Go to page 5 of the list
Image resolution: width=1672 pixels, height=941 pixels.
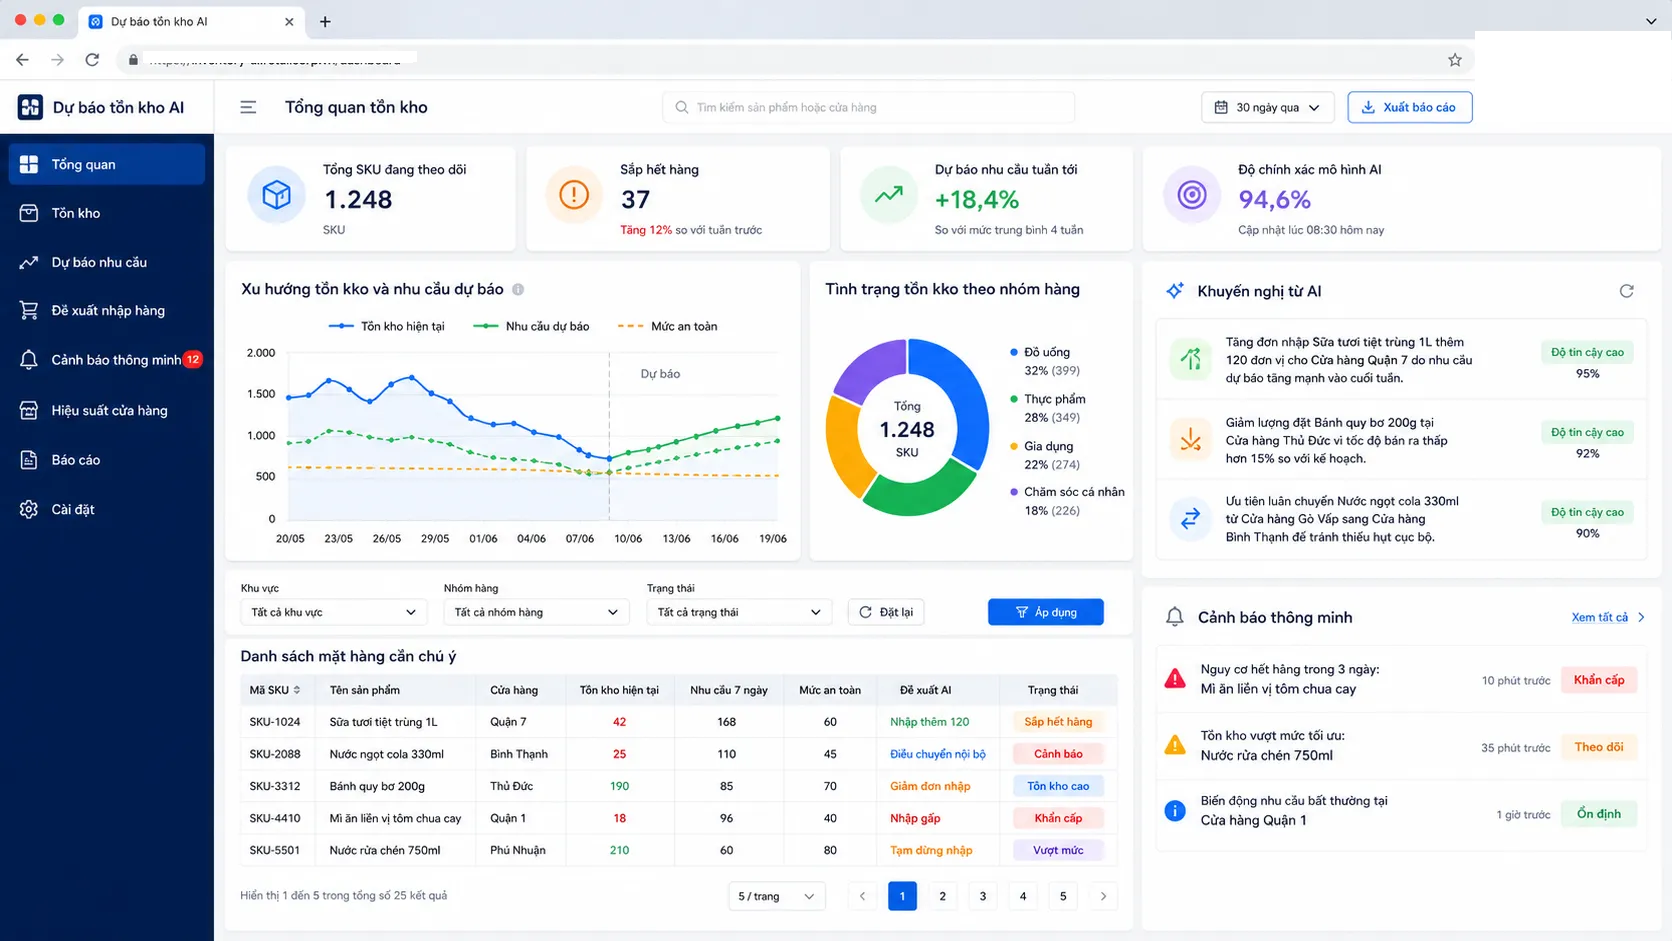point(1063,896)
